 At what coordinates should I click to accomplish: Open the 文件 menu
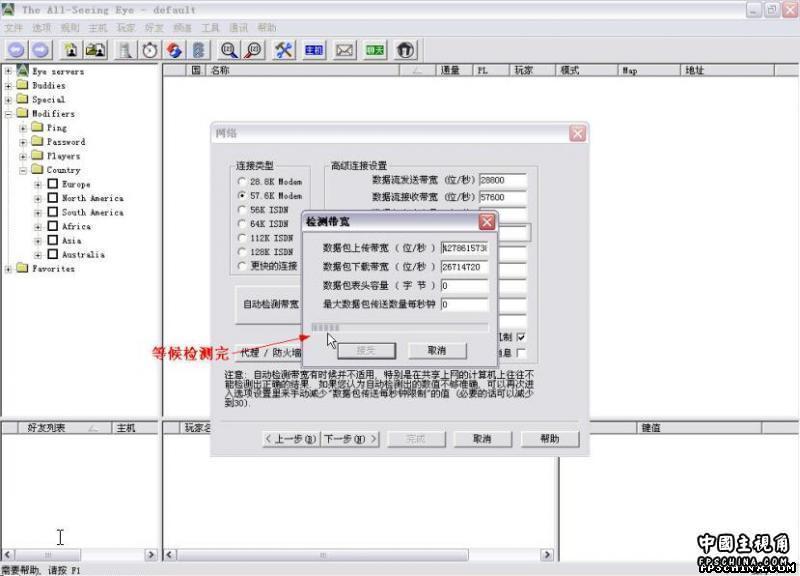[x=14, y=28]
